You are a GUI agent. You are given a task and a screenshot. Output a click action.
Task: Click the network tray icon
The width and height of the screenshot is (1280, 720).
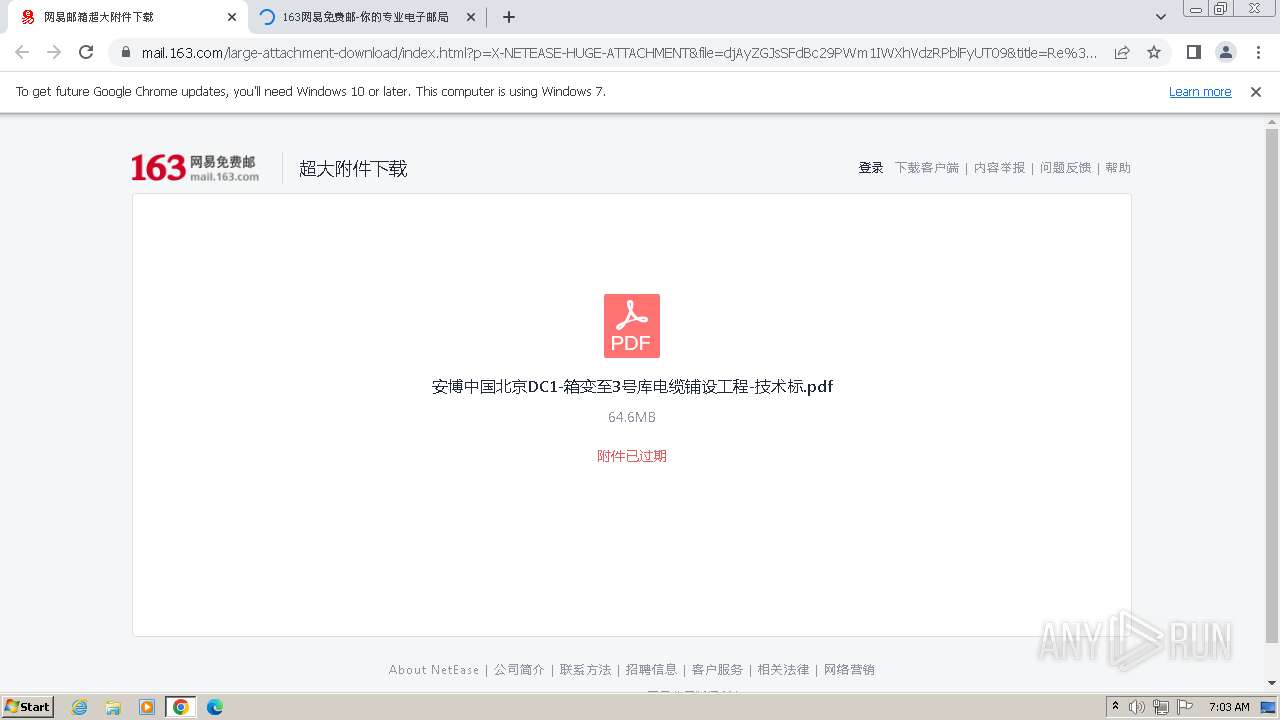click(x=1161, y=707)
